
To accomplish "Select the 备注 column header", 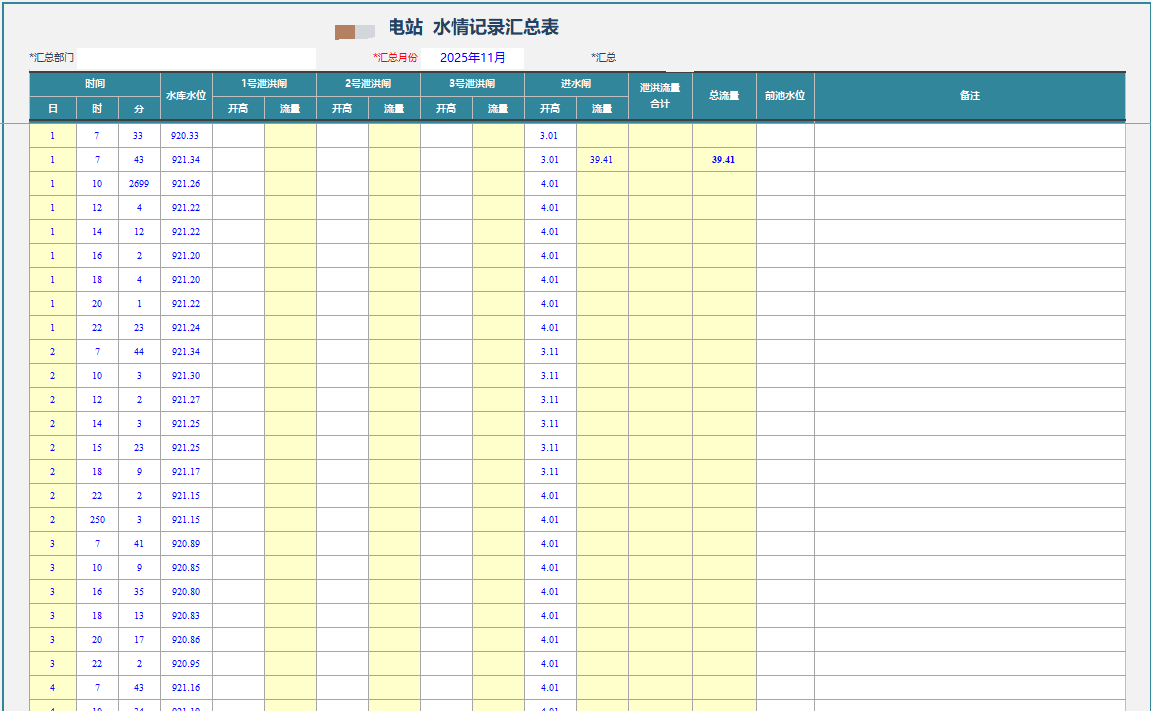I will 969,96.
